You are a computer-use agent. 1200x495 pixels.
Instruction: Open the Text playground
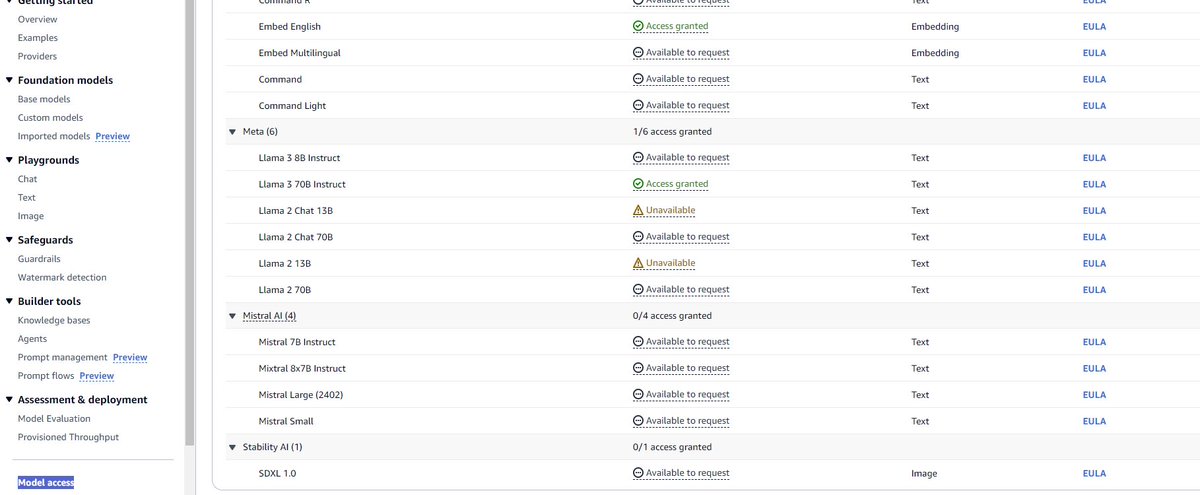(27, 197)
